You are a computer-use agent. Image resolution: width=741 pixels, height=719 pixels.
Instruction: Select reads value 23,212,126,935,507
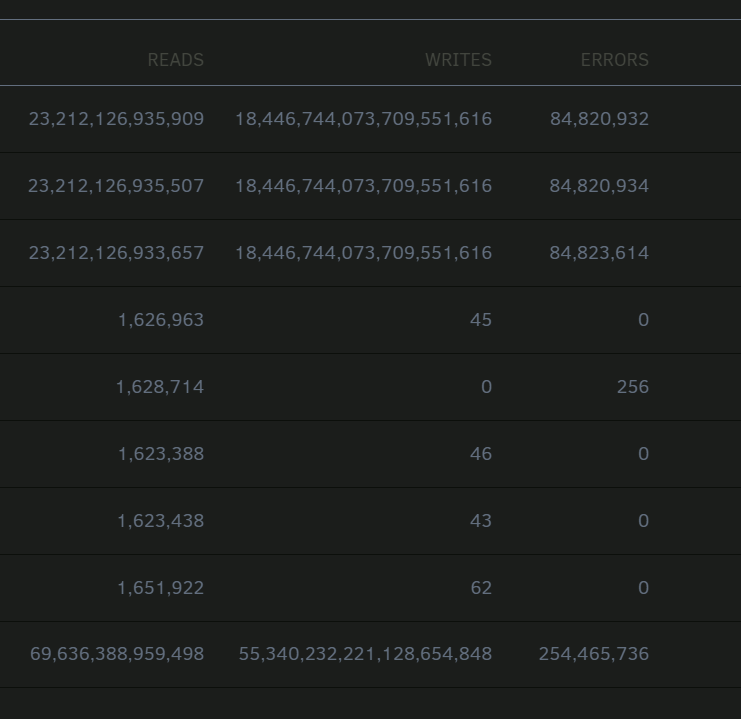[116, 186]
